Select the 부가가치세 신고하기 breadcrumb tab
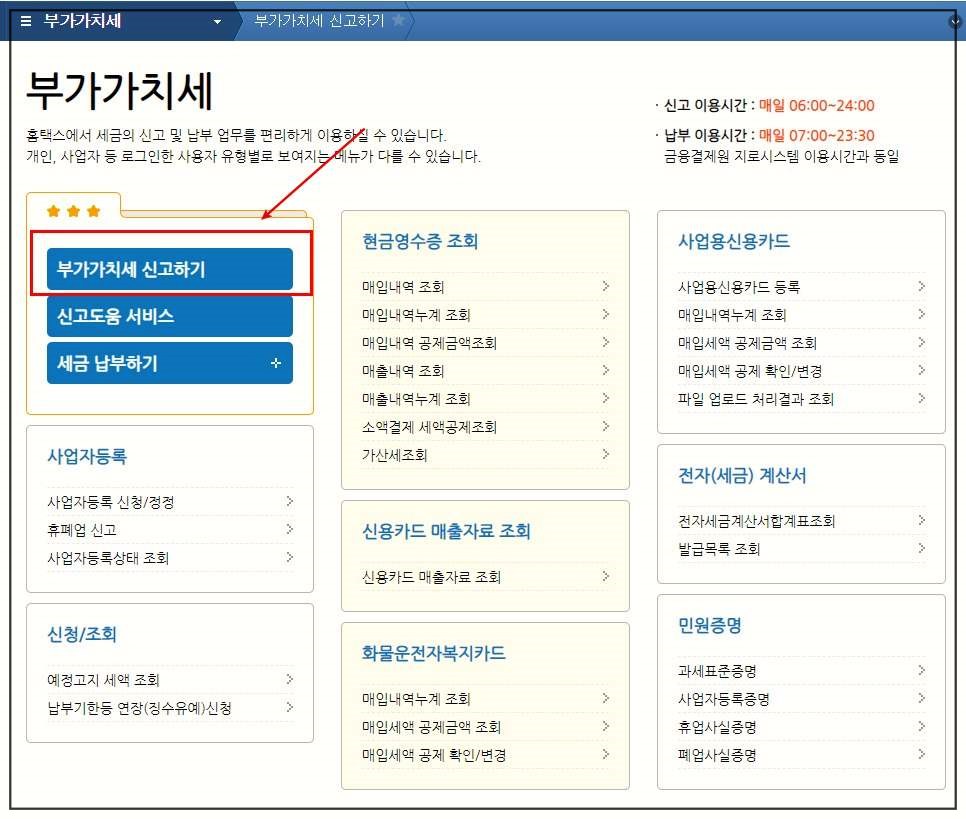This screenshot has width=966, height=819. pyautogui.click(x=319, y=20)
